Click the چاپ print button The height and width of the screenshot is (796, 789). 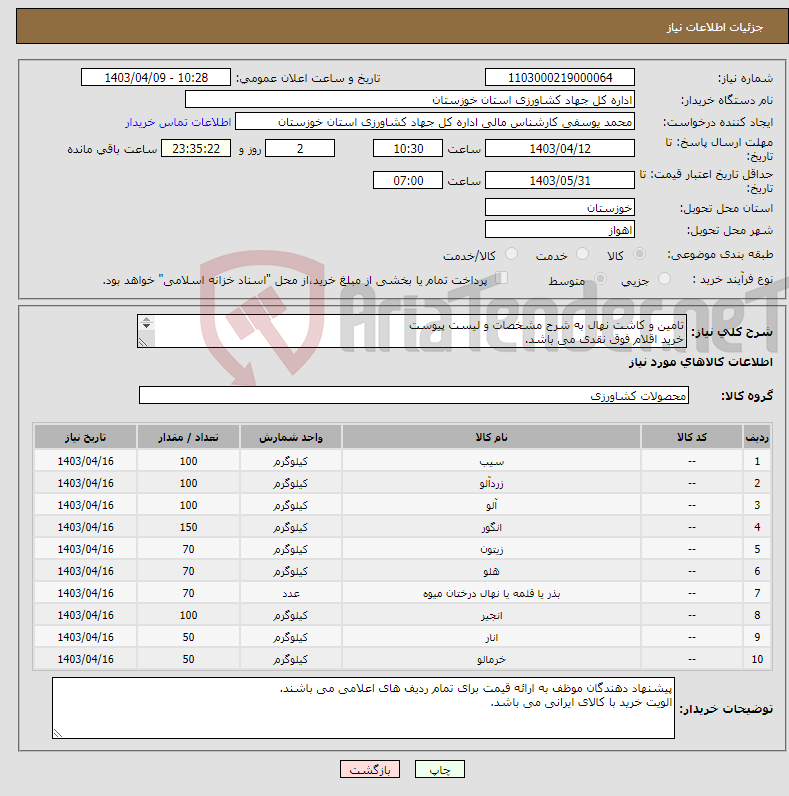(440, 769)
